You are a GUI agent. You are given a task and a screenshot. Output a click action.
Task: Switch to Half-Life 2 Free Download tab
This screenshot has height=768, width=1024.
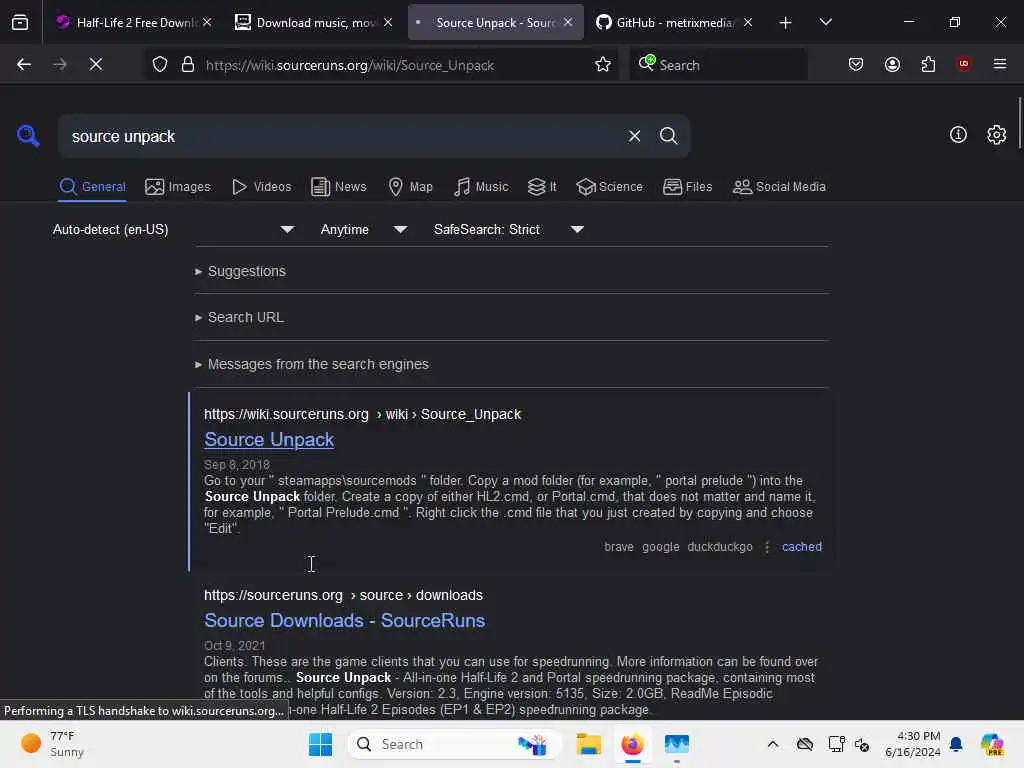coord(134,22)
